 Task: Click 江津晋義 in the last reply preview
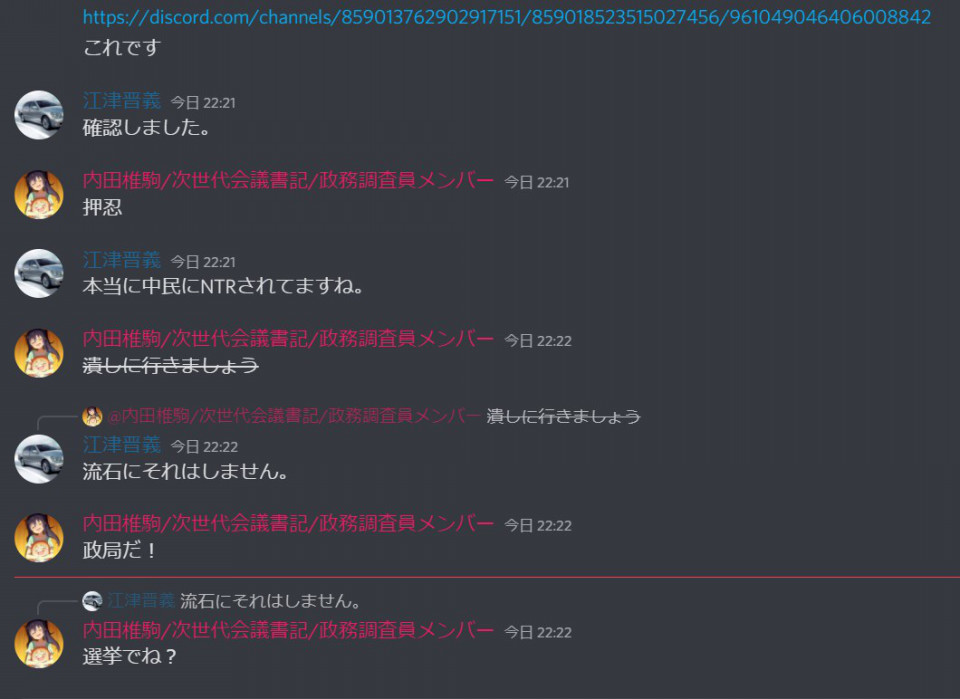141,601
